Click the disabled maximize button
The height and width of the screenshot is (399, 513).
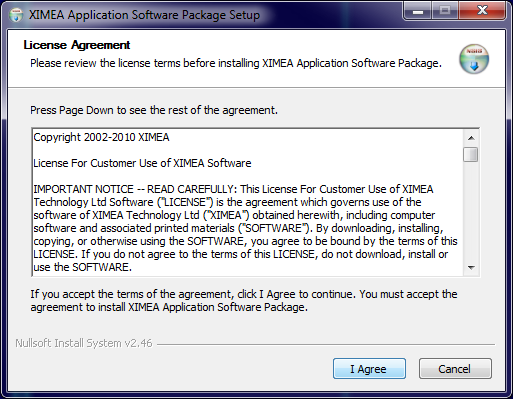445,11
